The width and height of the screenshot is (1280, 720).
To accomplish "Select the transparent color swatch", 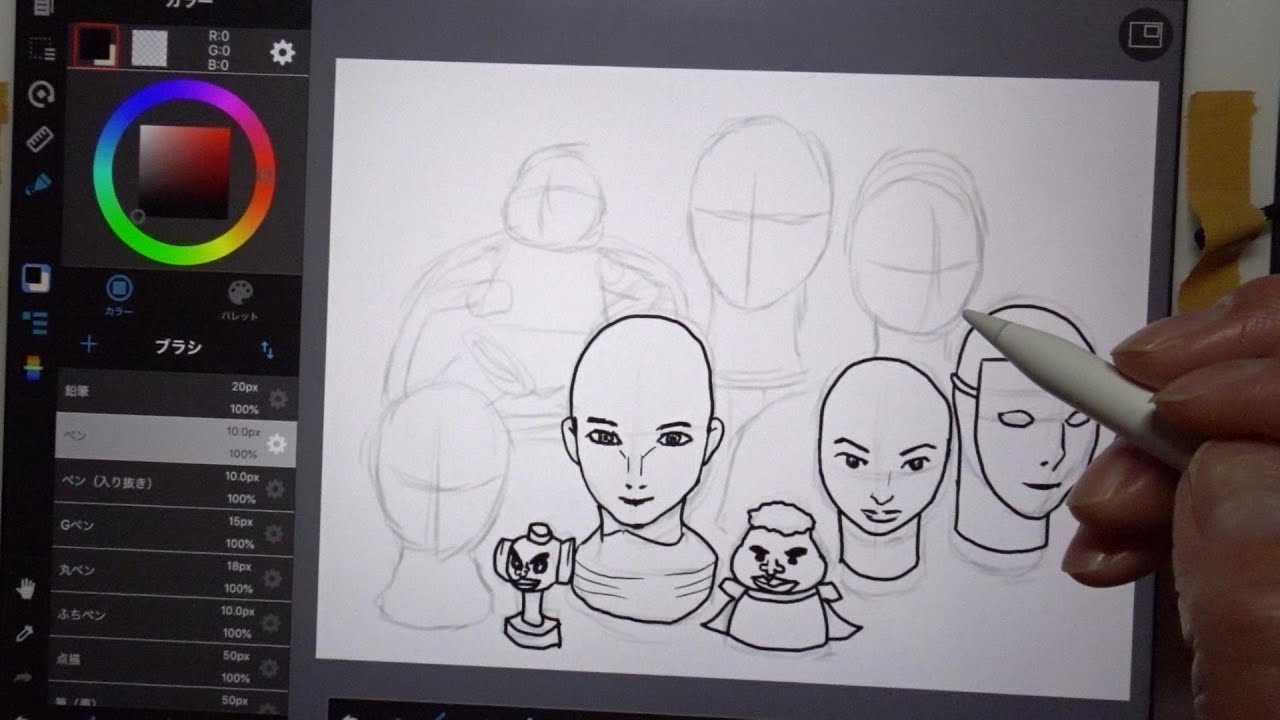I will [149, 47].
